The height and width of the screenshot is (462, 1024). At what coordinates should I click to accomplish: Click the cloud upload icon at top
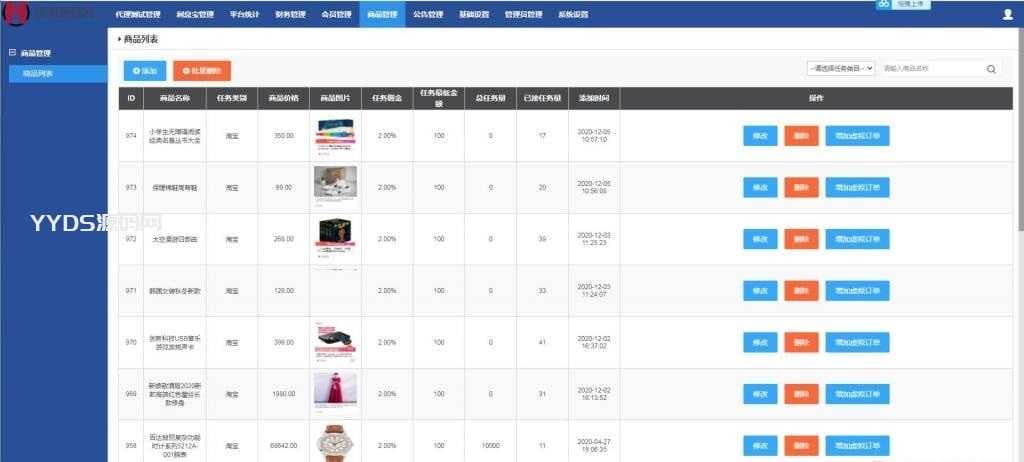tap(884, 4)
